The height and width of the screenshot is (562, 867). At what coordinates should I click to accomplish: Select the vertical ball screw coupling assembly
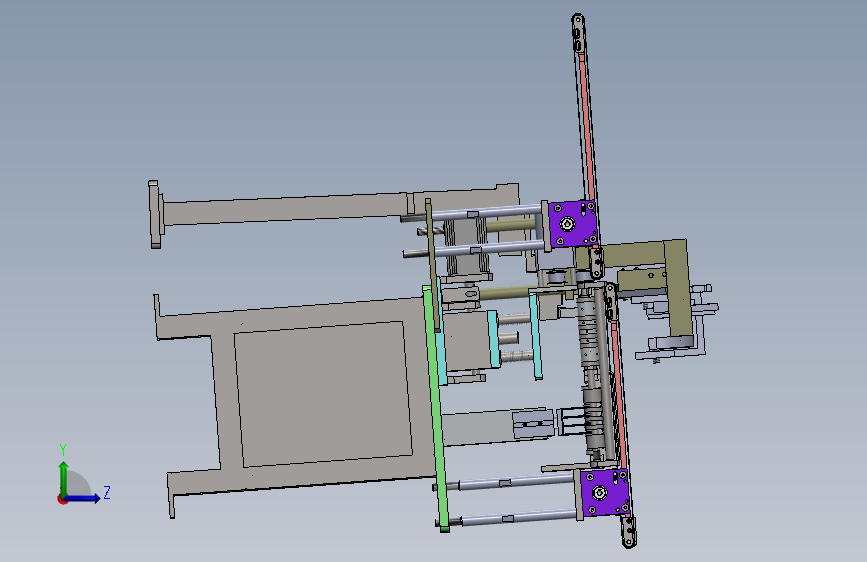coord(591,371)
